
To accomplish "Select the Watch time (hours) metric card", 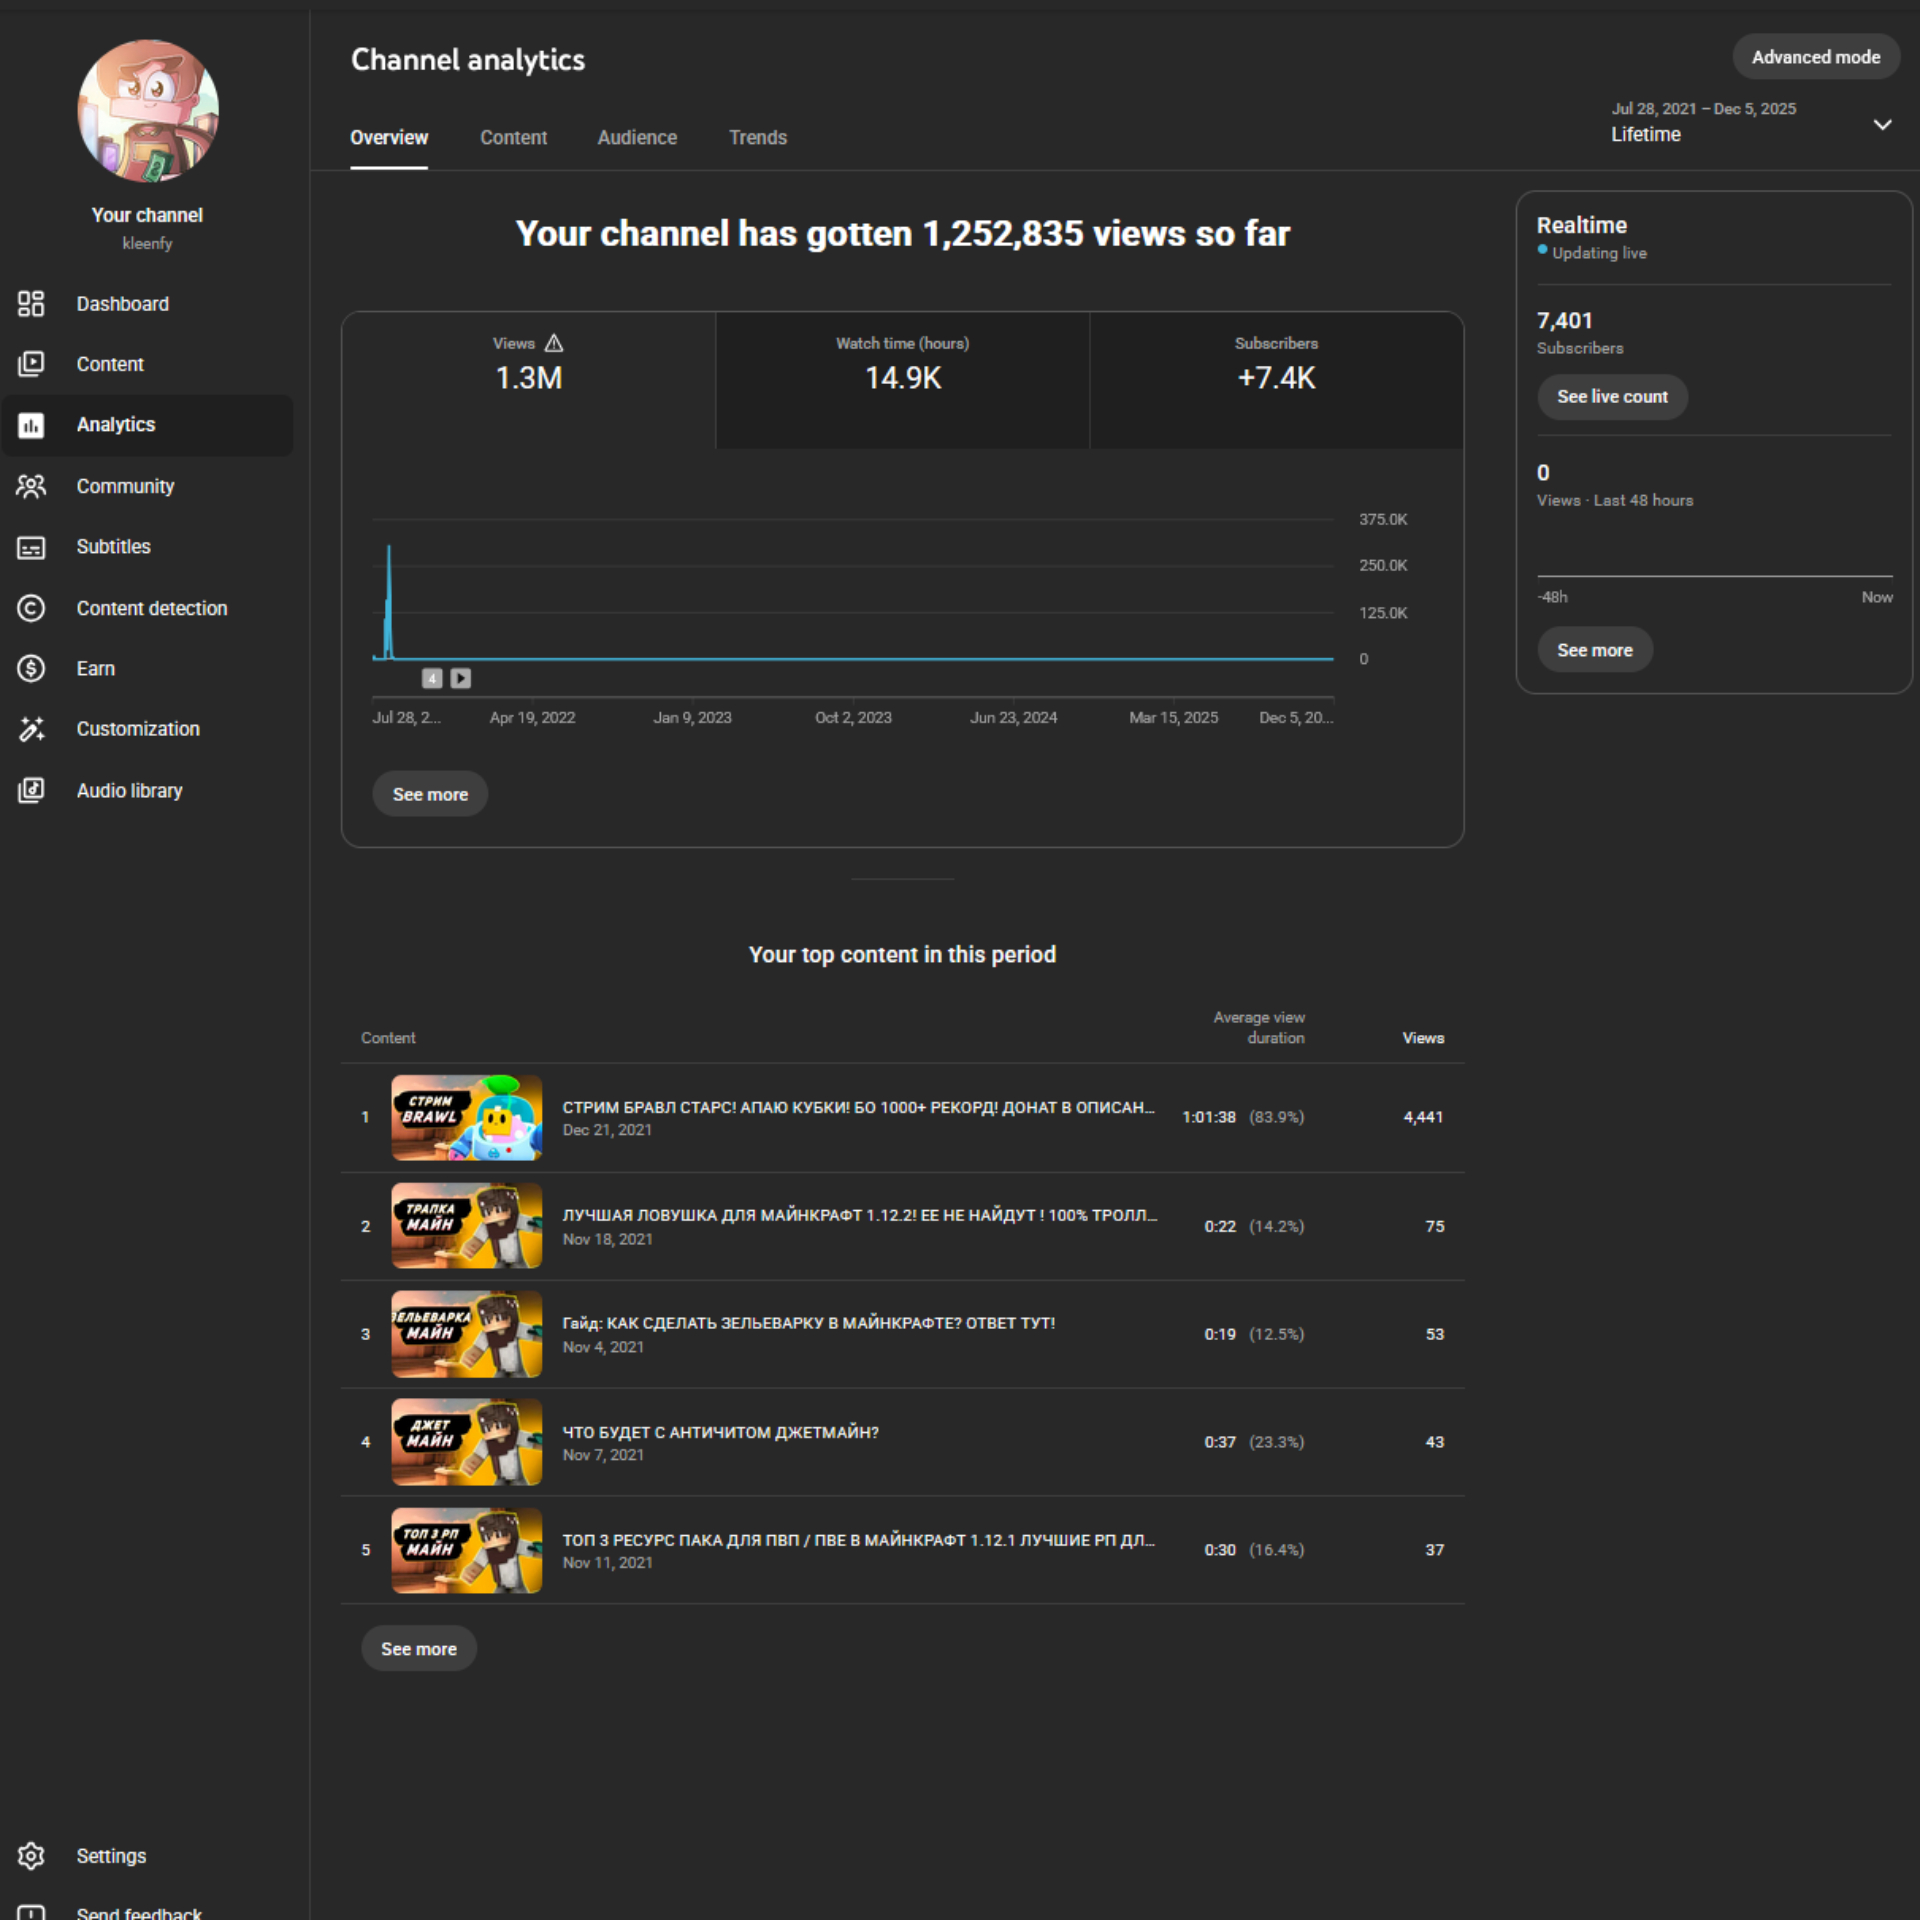I will point(902,380).
